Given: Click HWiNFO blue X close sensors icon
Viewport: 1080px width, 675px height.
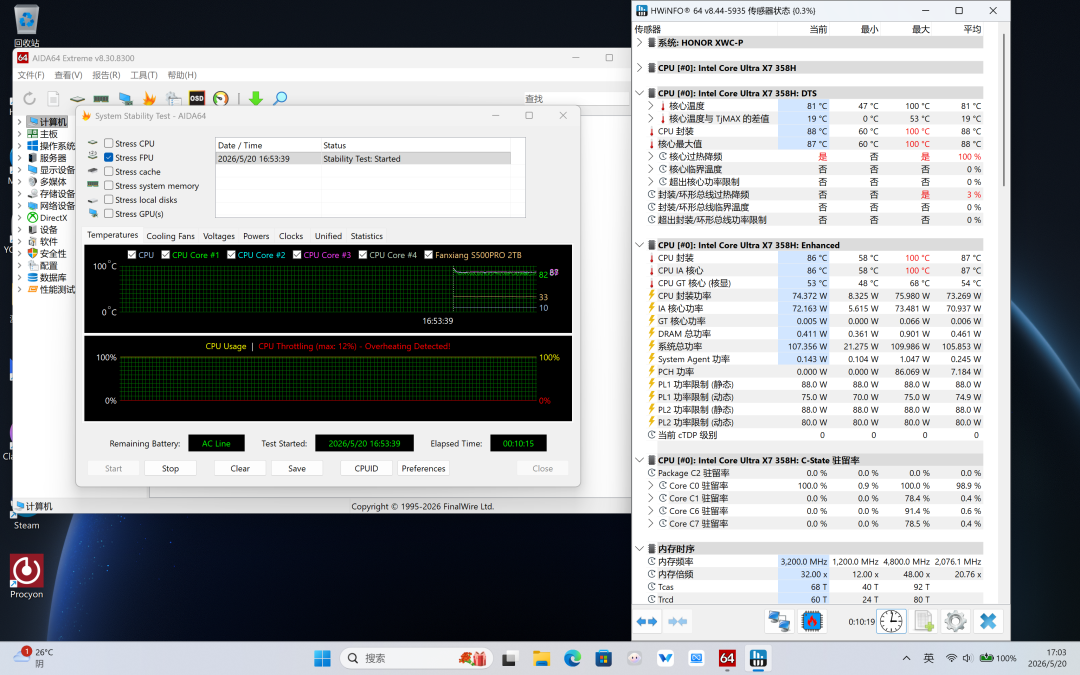Looking at the screenshot, I should [988, 621].
